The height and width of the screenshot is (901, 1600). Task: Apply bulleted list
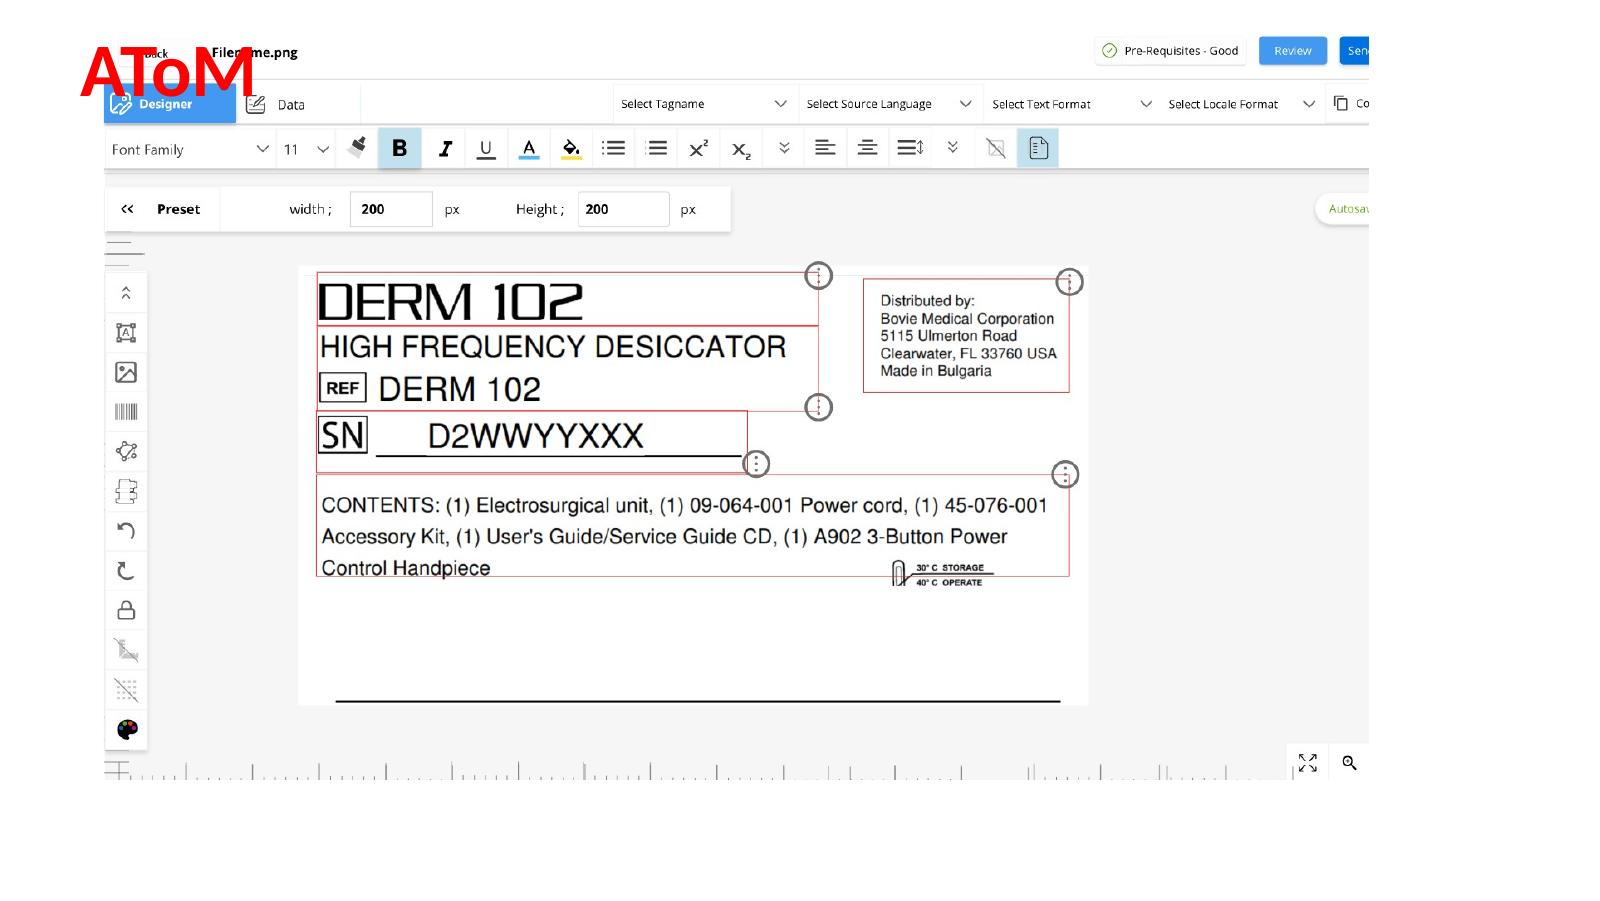coord(613,148)
